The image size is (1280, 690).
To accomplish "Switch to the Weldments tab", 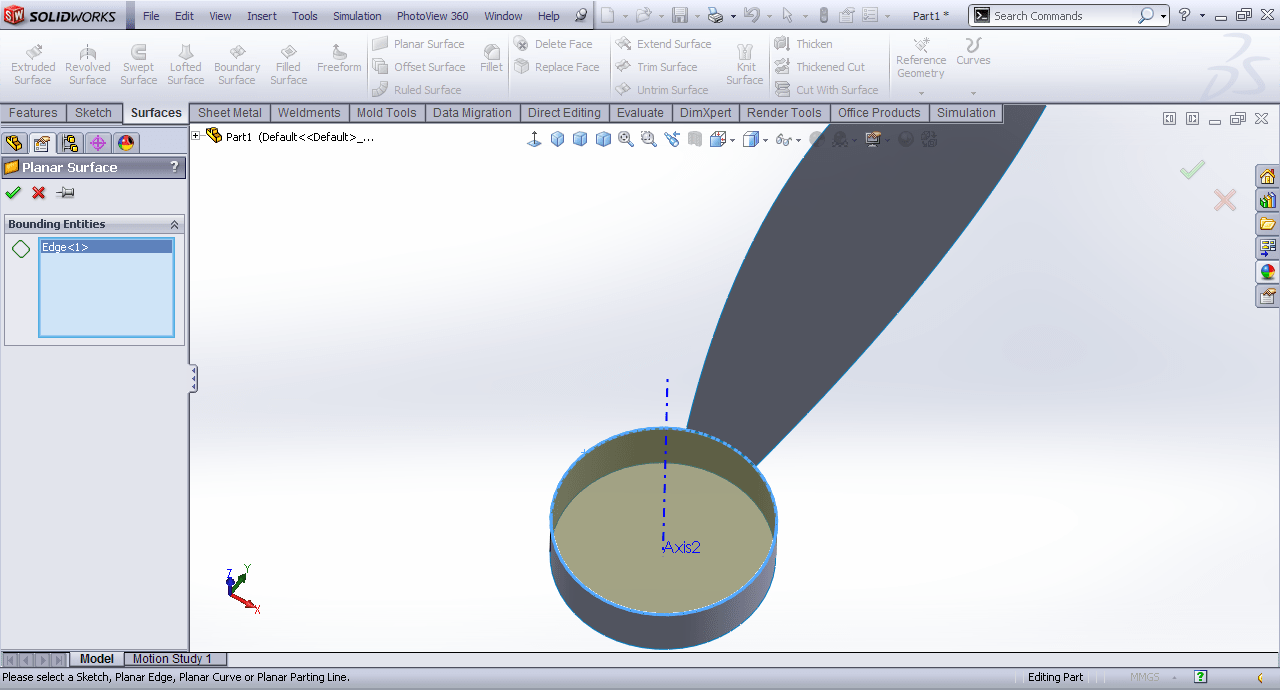I will pyautogui.click(x=309, y=113).
